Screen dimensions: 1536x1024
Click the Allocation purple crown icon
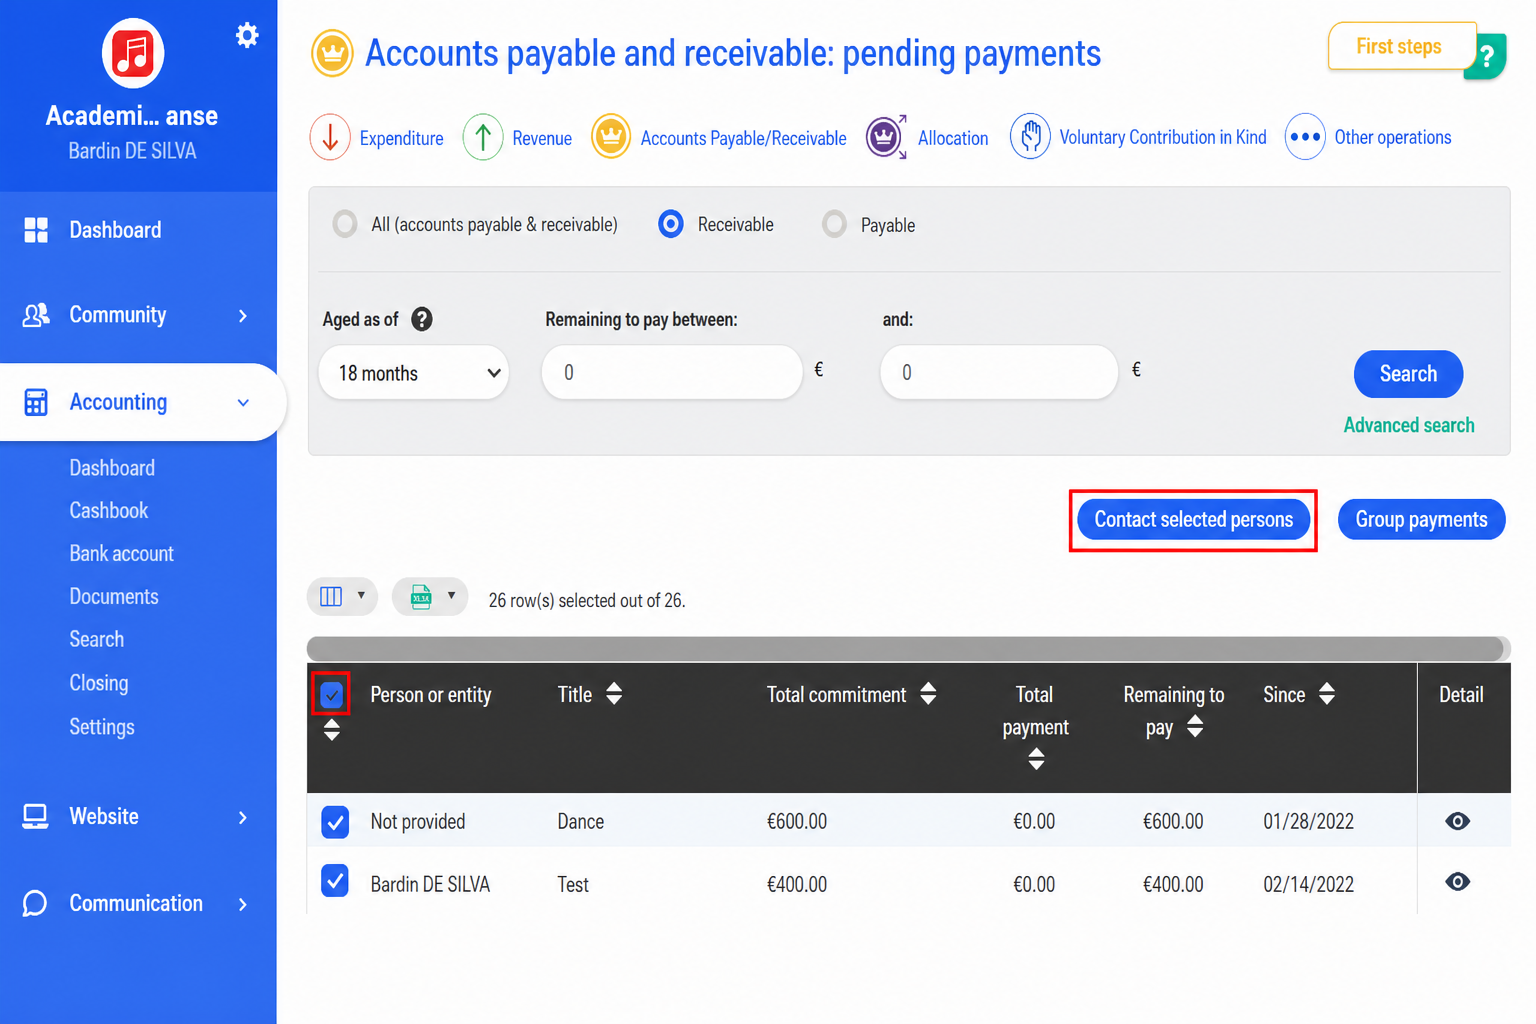pyautogui.click(x=886, y=137)
